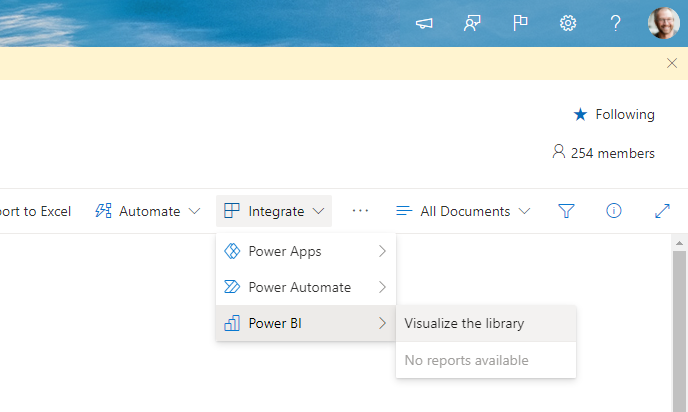This screenshot has width=688, height=412.
Task: Select Visualize the library
Action: click(x=464, y=323)
